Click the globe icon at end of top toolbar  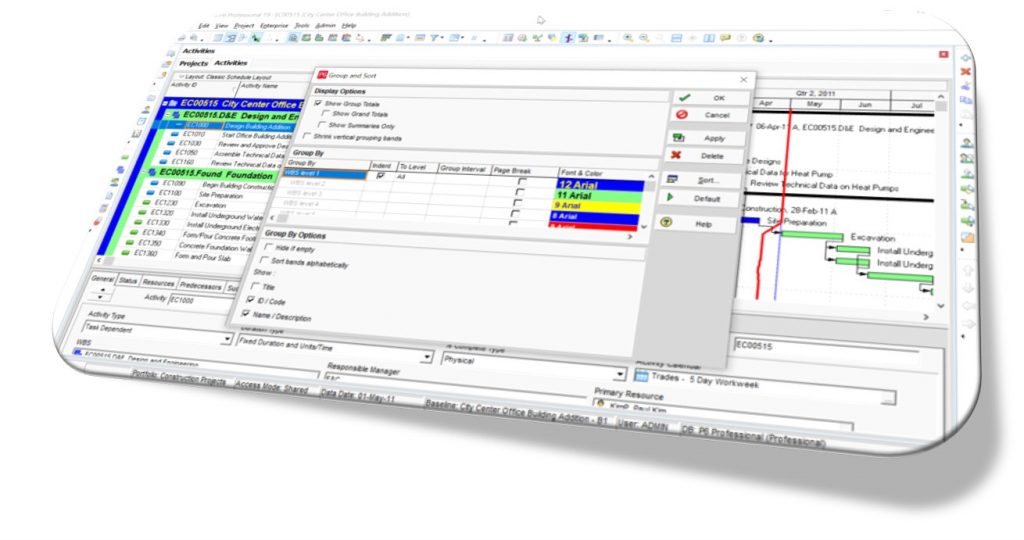click(x=759, y=38)
